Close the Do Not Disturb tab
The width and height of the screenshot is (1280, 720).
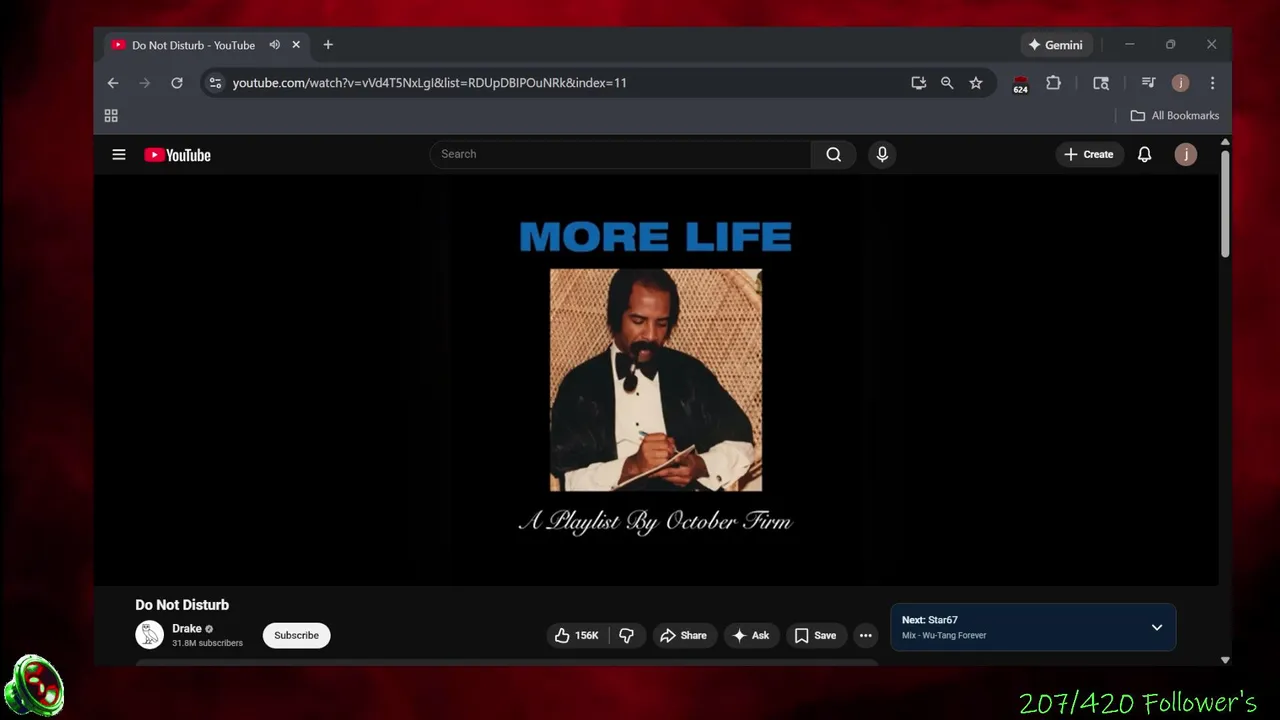tap(296, 45)
